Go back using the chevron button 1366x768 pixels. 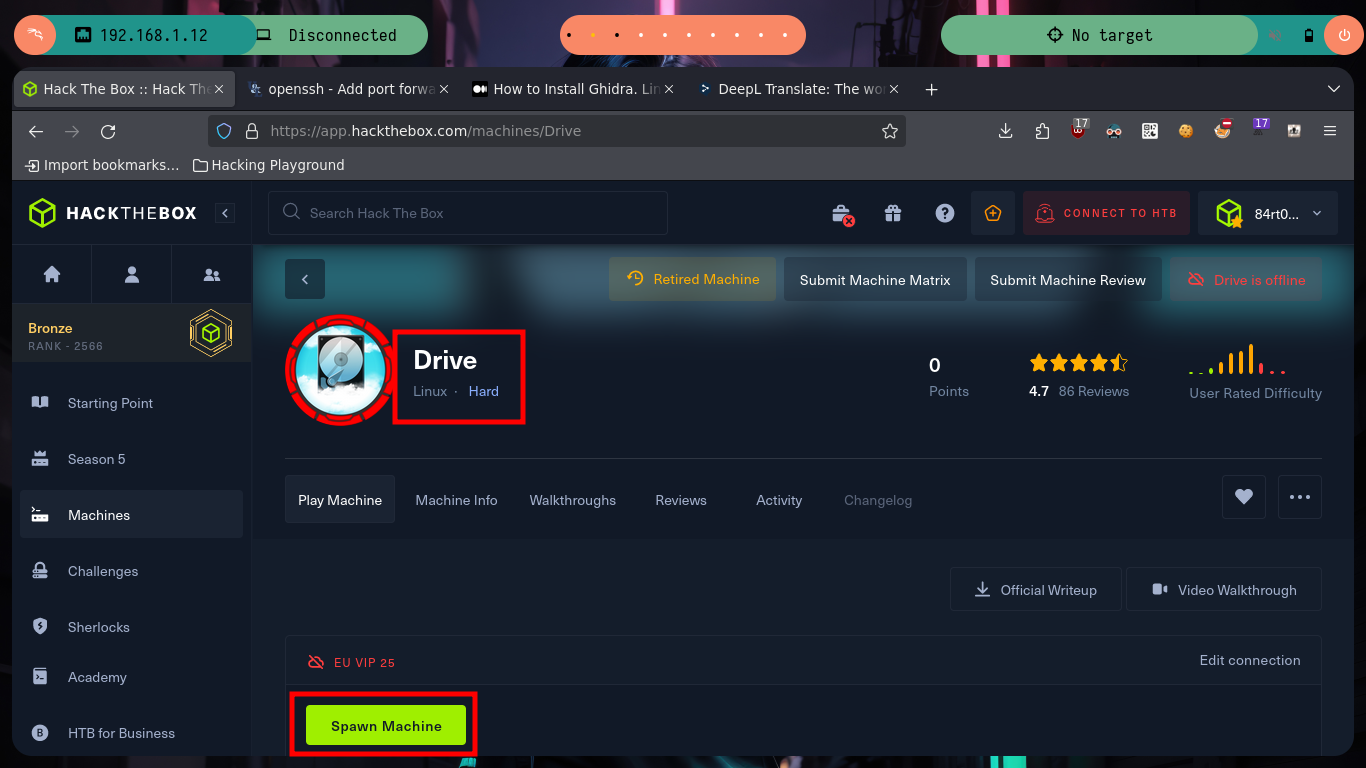(x=305, y=279)
